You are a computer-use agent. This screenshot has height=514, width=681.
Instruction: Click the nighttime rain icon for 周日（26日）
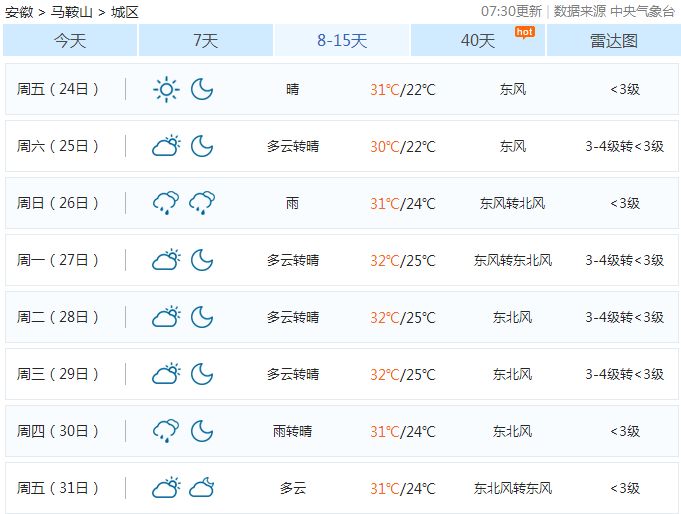(202, 203)
